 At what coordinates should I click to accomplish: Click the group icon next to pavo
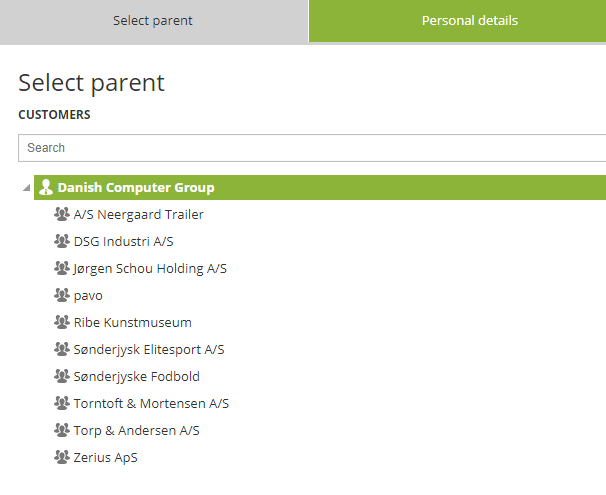point(62,295)
